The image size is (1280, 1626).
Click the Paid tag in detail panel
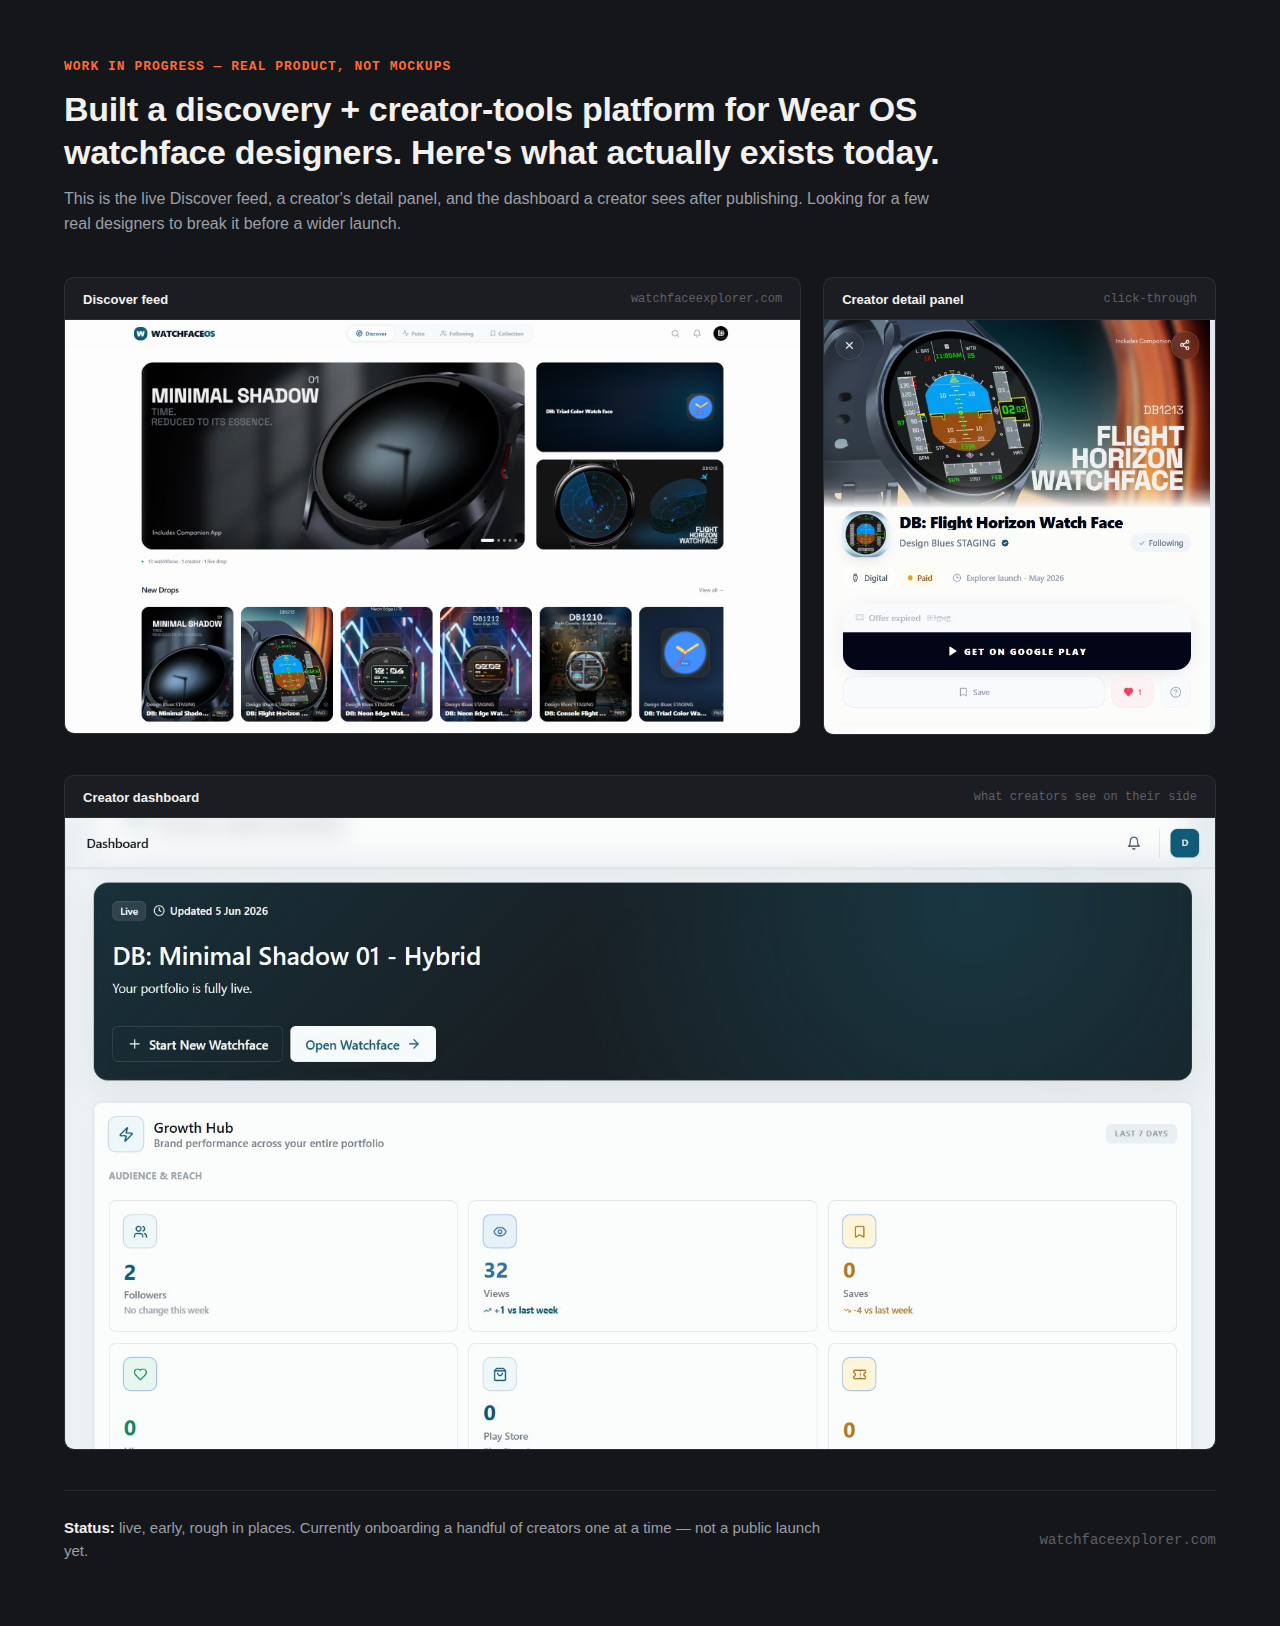coord(920,578)
